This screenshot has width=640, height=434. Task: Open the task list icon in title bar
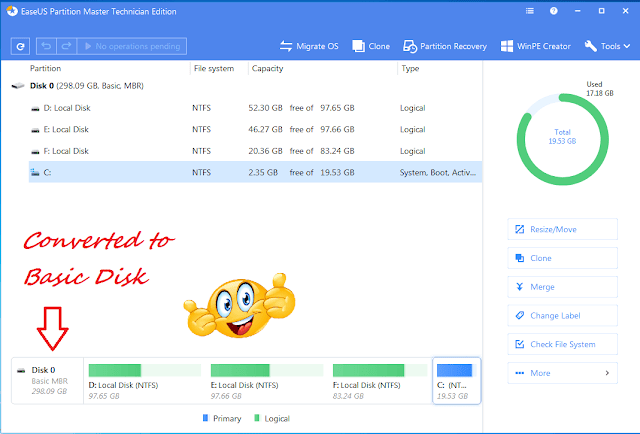pyautogui.click(x=530, y=11)
